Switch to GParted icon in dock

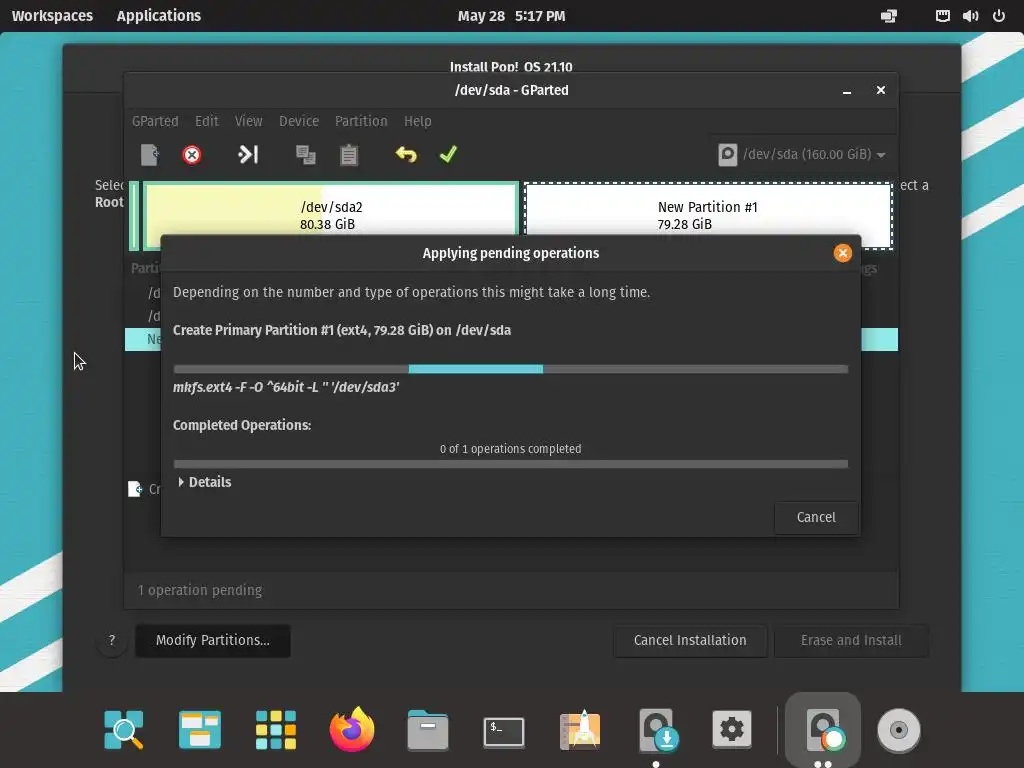point(824,729)
